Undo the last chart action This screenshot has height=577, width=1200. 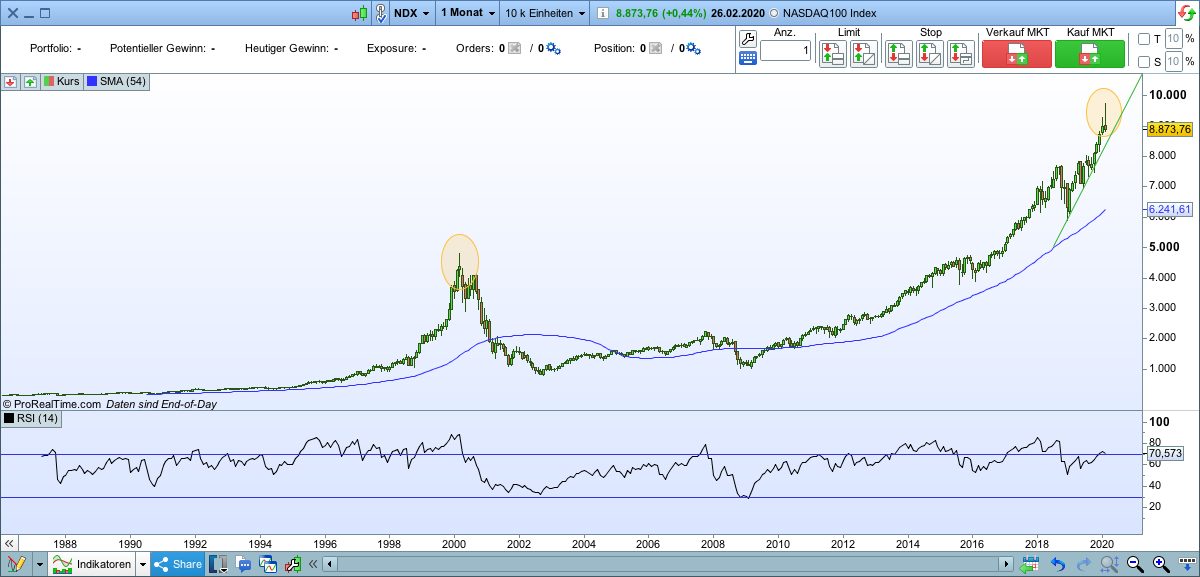[1058, 563]
